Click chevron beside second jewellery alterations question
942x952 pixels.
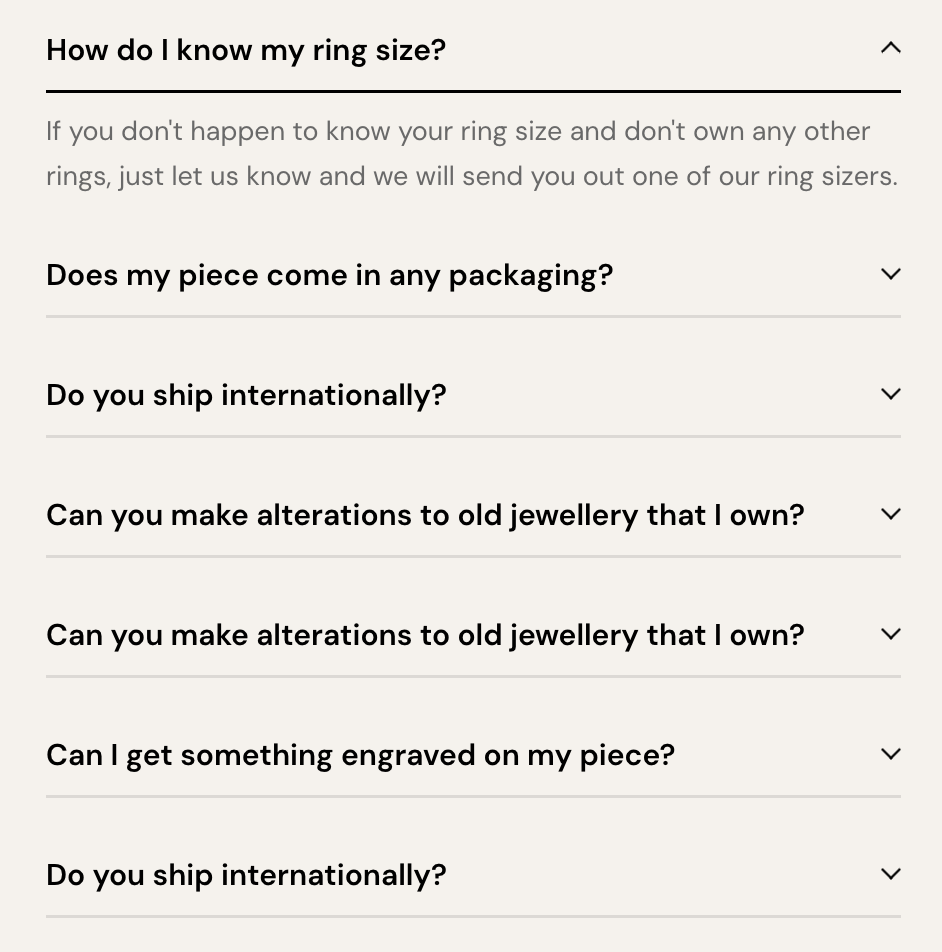click(x=890, y=634)
